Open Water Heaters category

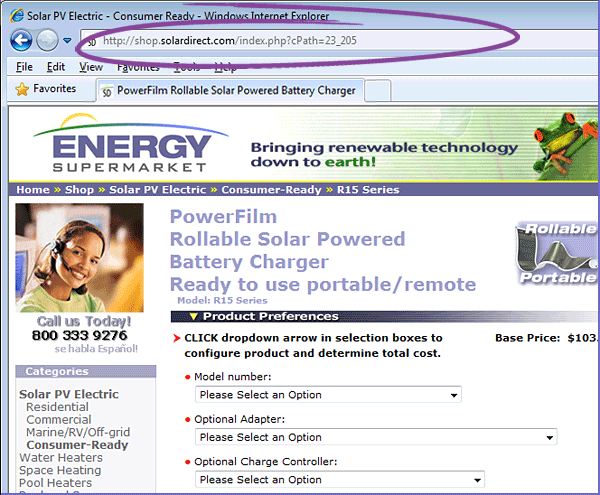(61, 458)
